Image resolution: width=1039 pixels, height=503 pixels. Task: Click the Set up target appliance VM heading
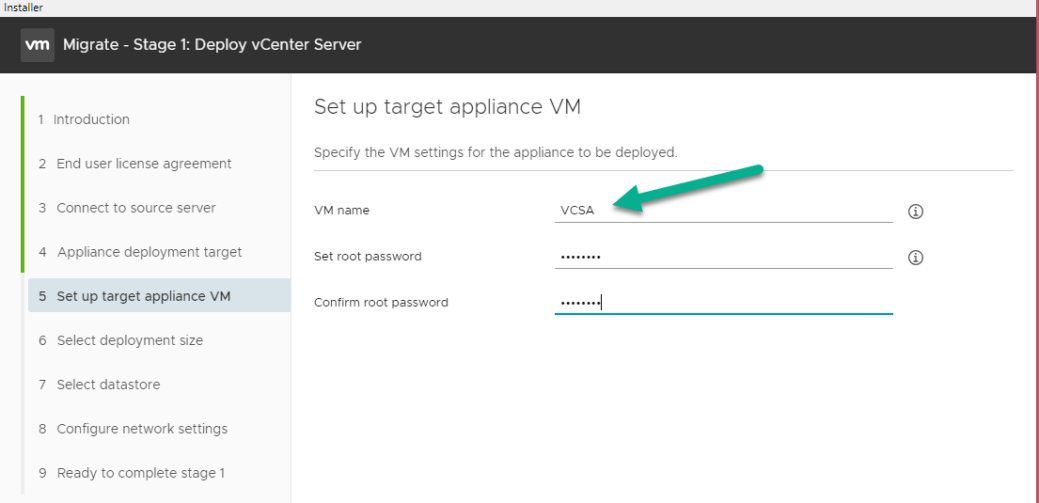[447, 106]
